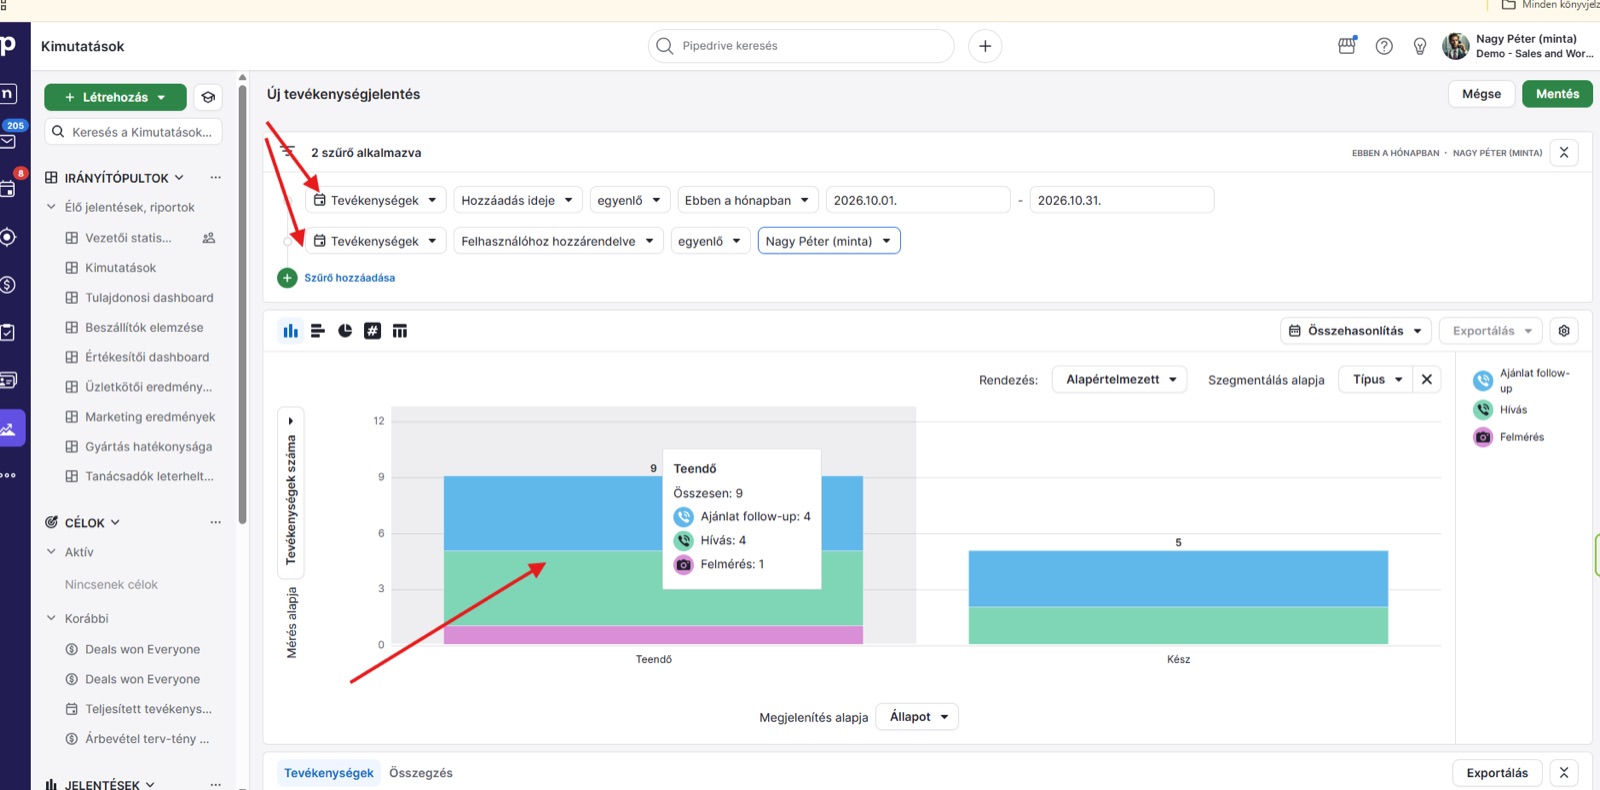Open the Ebben a hónapban period dropdown
1600x790 pixels.
pos(747,200)
